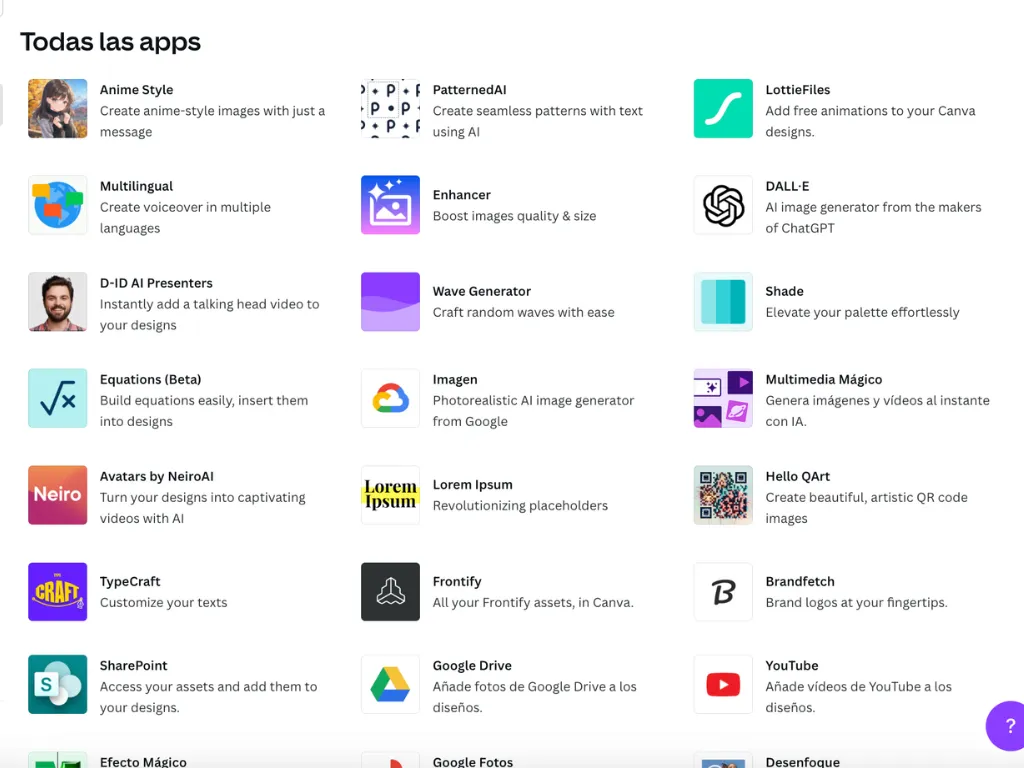Image resolution: width=1024 pixels, height=768 pixels.
Task: Select the Multilingual globe icon
Action: pyautogui.click(x=57, y=205)
